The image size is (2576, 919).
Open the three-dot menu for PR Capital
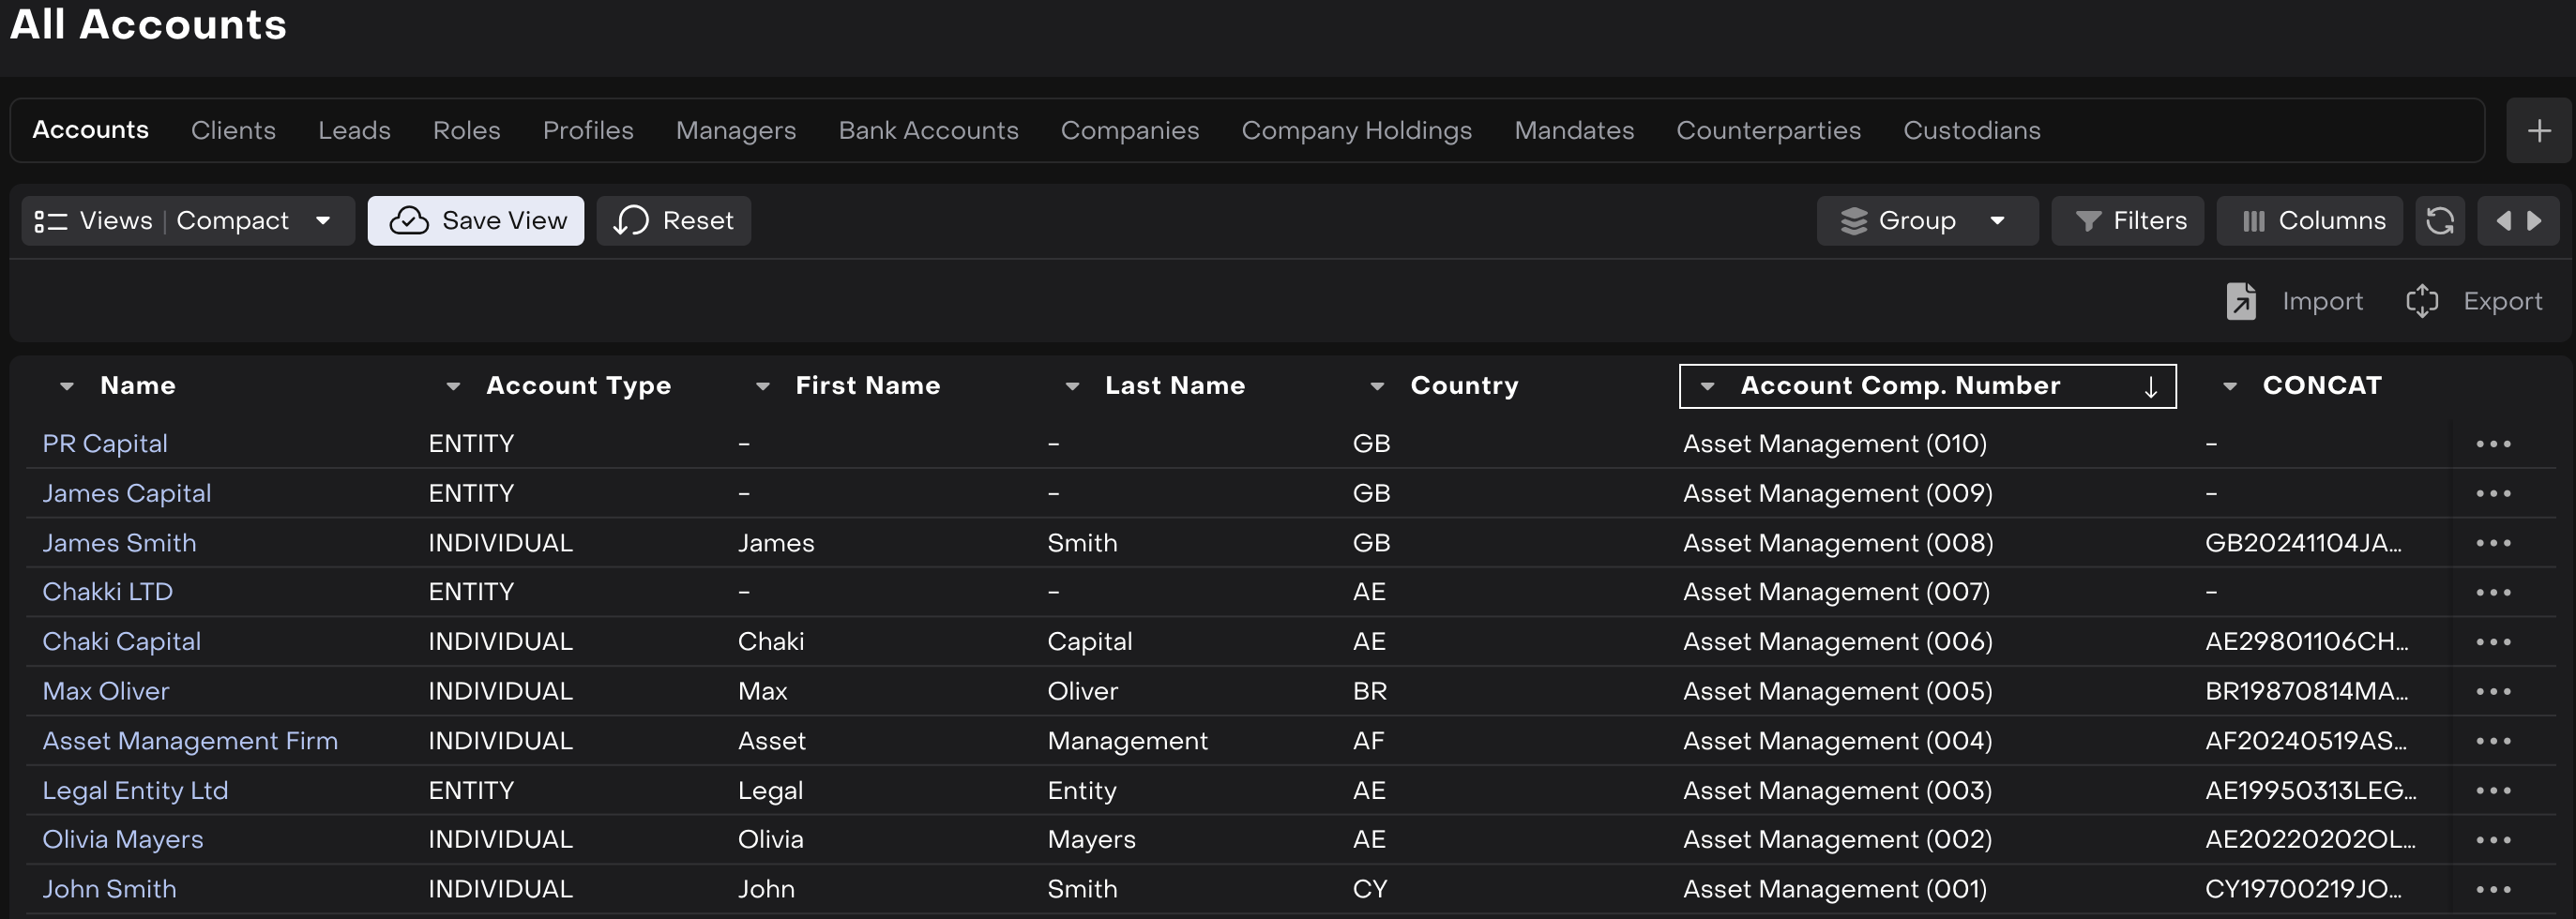point(2492,443)
